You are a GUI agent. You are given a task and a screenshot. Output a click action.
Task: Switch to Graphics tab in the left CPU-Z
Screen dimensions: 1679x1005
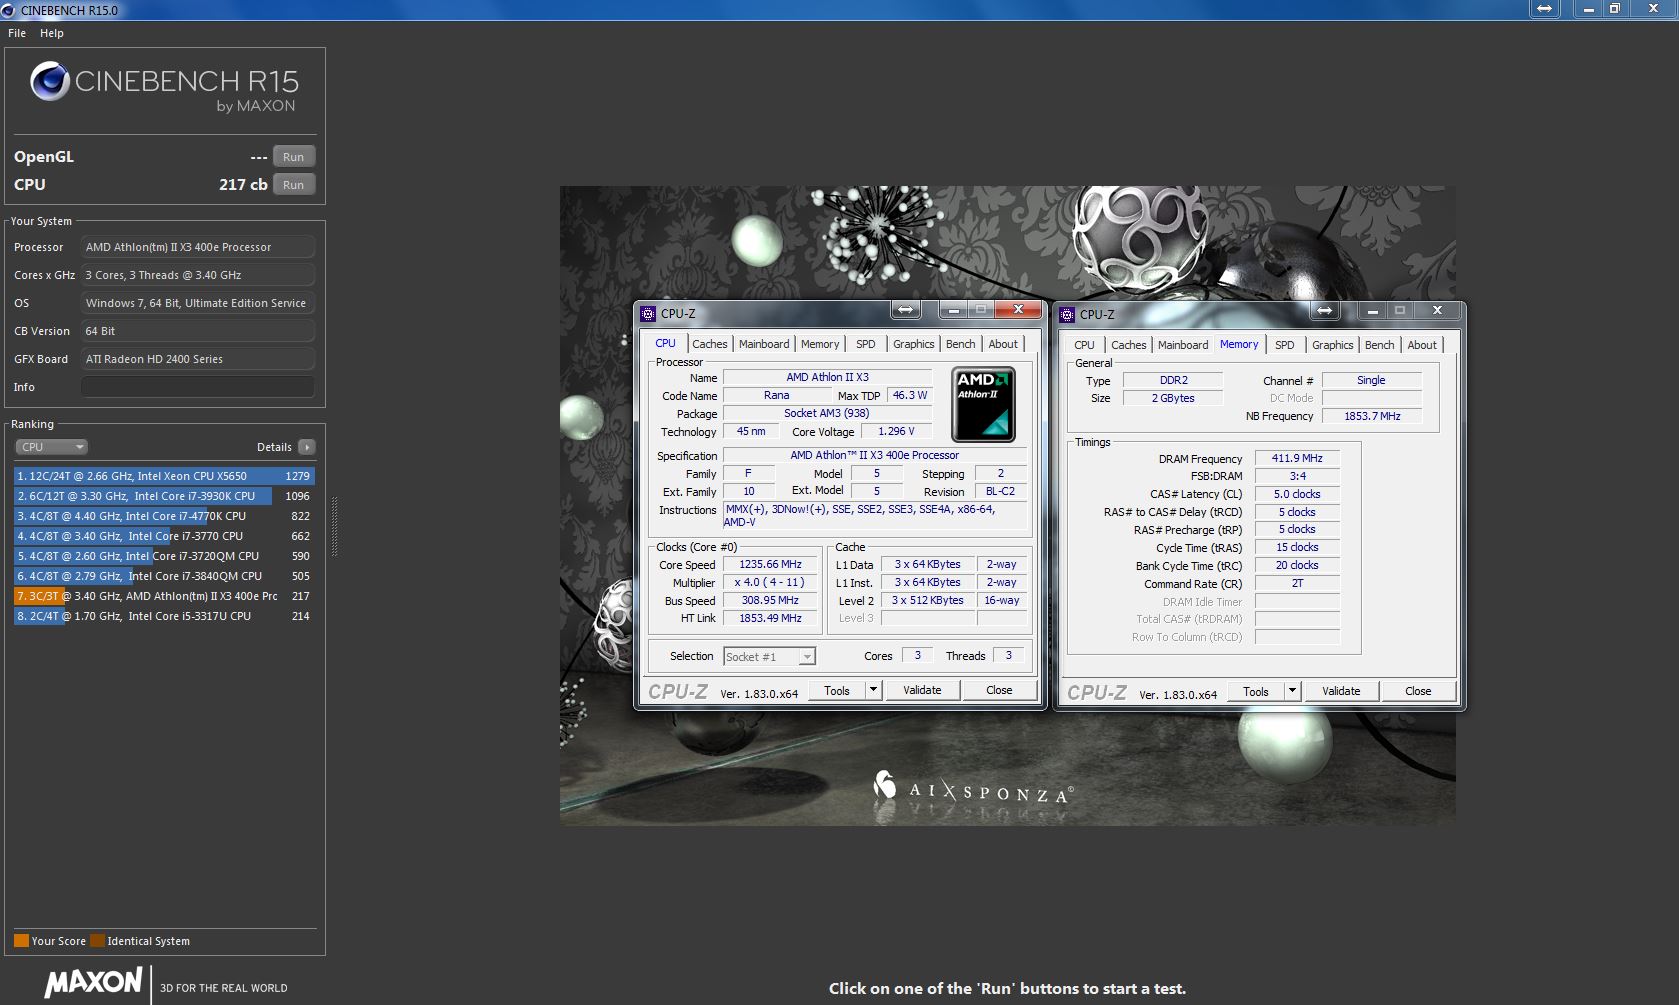pyautogui.click(x=914, y=344)
